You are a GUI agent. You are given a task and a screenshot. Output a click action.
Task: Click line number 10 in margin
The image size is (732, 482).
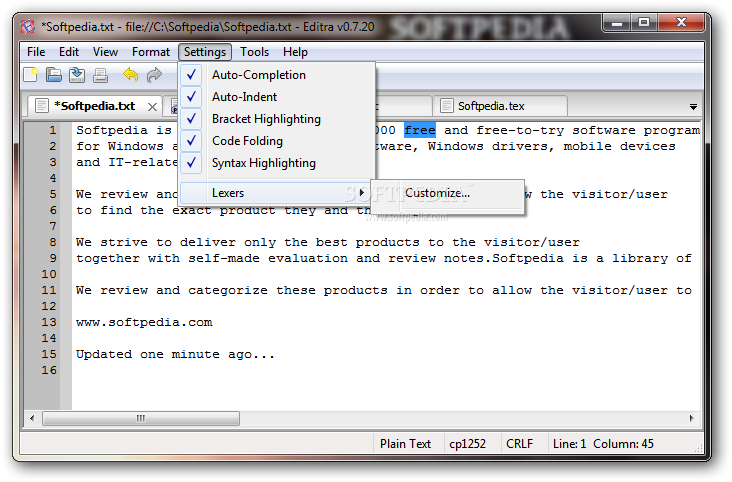49,274
